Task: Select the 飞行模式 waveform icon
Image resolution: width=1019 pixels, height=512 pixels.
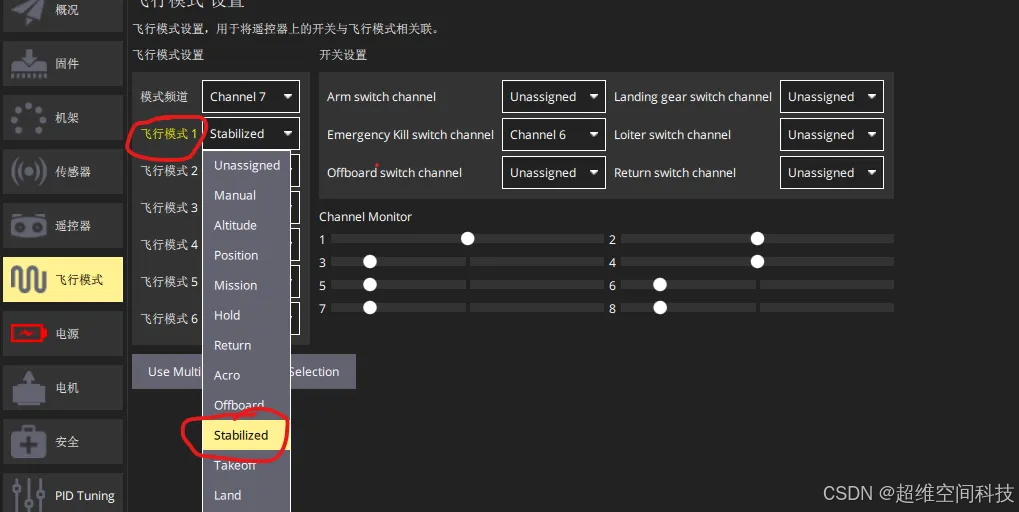Action: click(29, 279)
